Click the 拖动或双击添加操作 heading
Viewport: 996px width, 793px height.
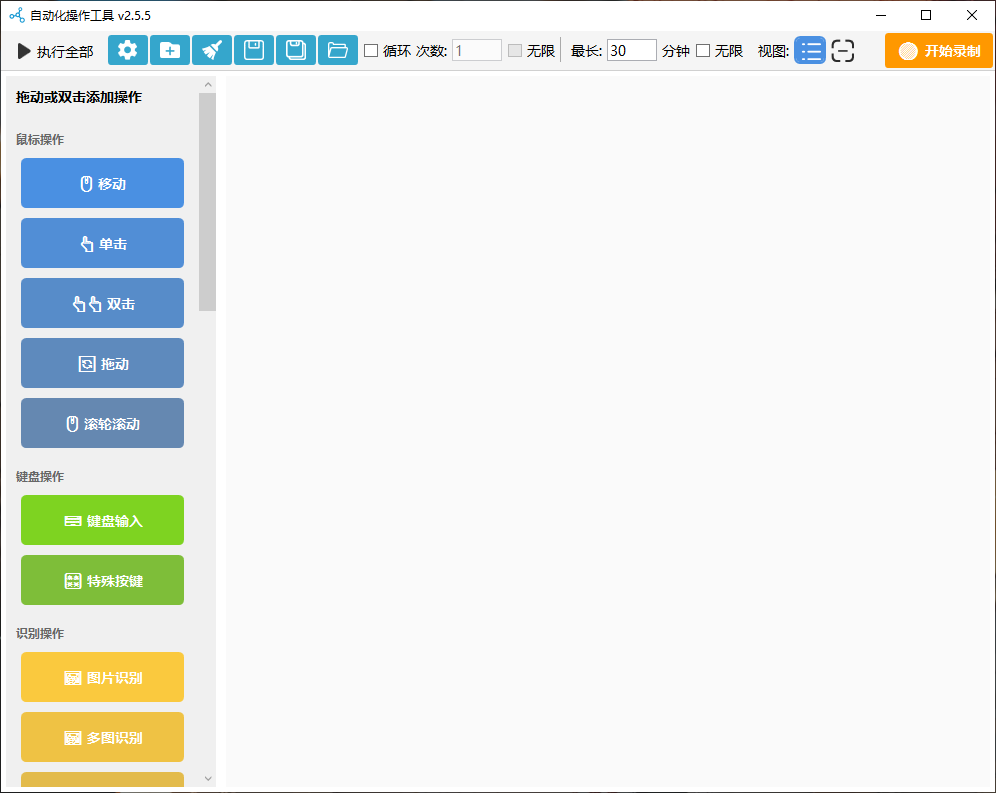tap(79, 97)
